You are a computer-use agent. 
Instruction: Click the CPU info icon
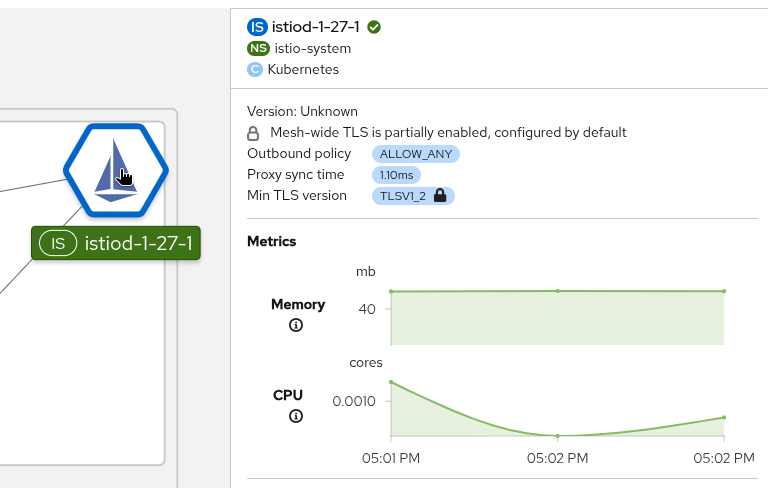[296, 416]
